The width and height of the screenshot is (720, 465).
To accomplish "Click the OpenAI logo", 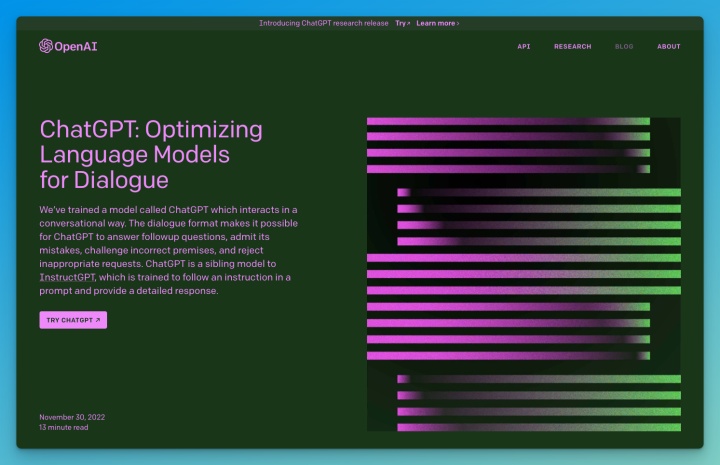I will click(68, 46).
